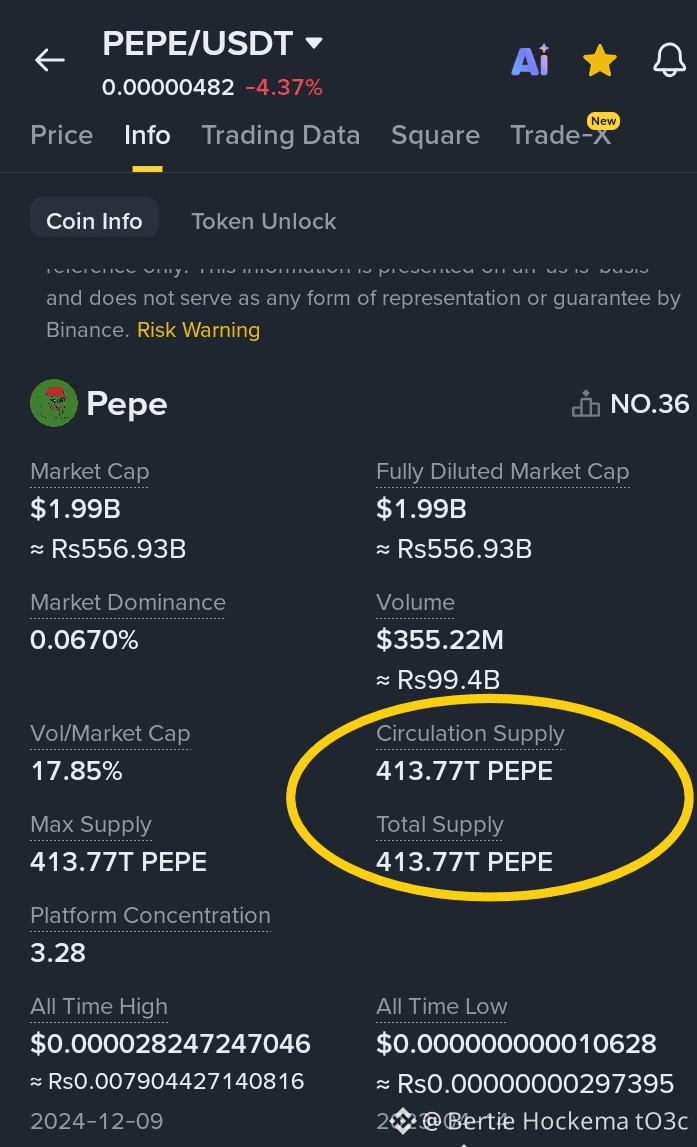Tap the Market Cap label

click(x=90, y=471)
